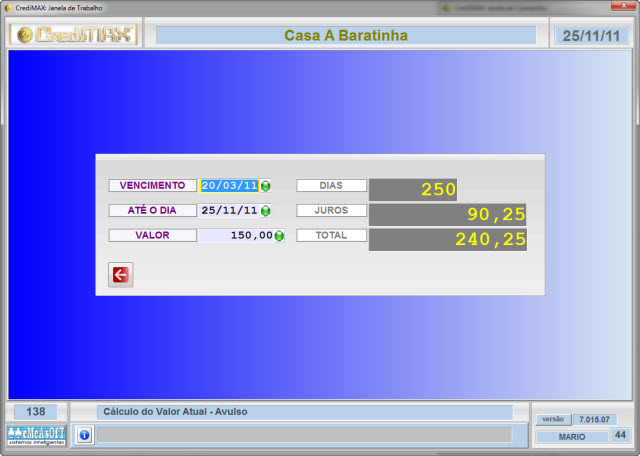
Task: Click the Casa A Baratinha company banner
Action: coord(346,35)
